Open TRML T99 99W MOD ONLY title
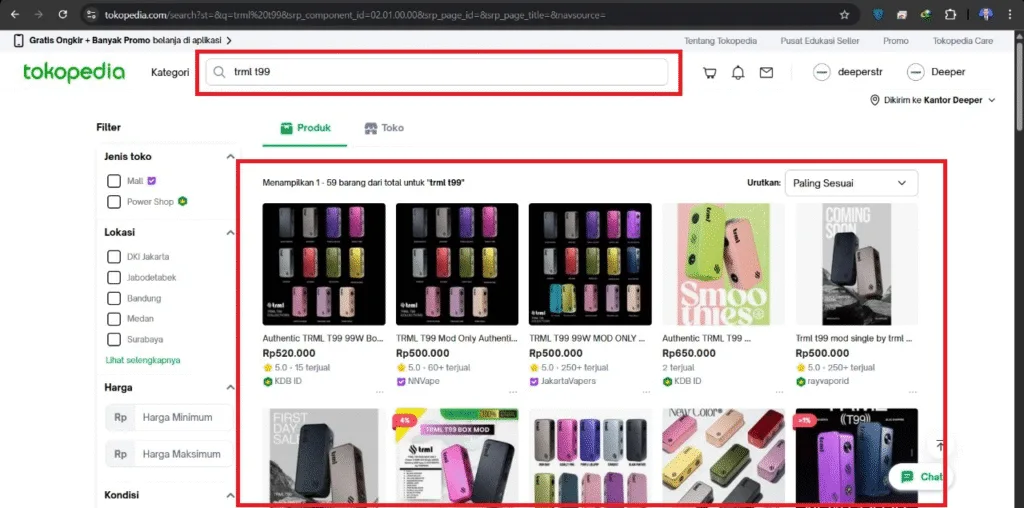The height and width of the screenshot is (508, 1024). click(587, 339)
